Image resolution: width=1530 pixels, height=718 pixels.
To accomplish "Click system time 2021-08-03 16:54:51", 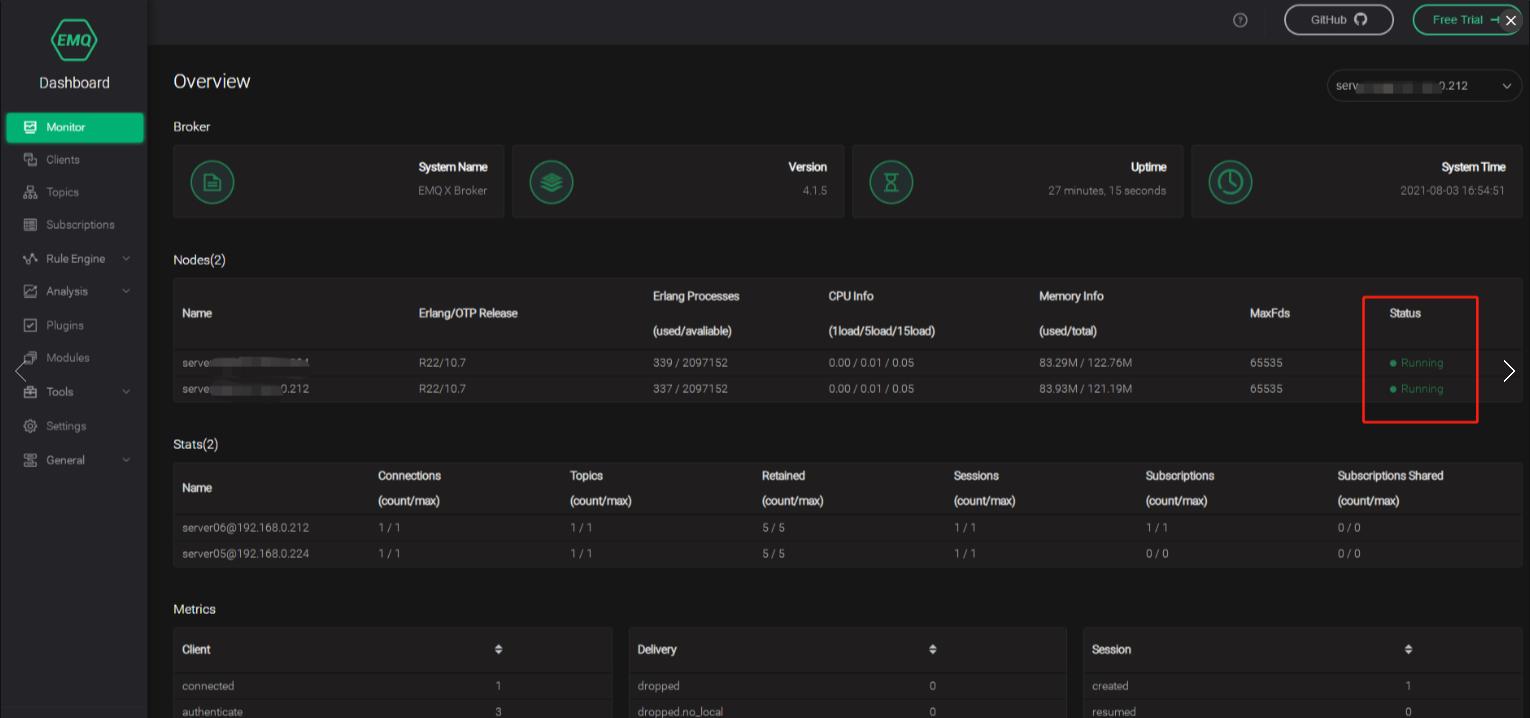I will tap(1452, 190).
